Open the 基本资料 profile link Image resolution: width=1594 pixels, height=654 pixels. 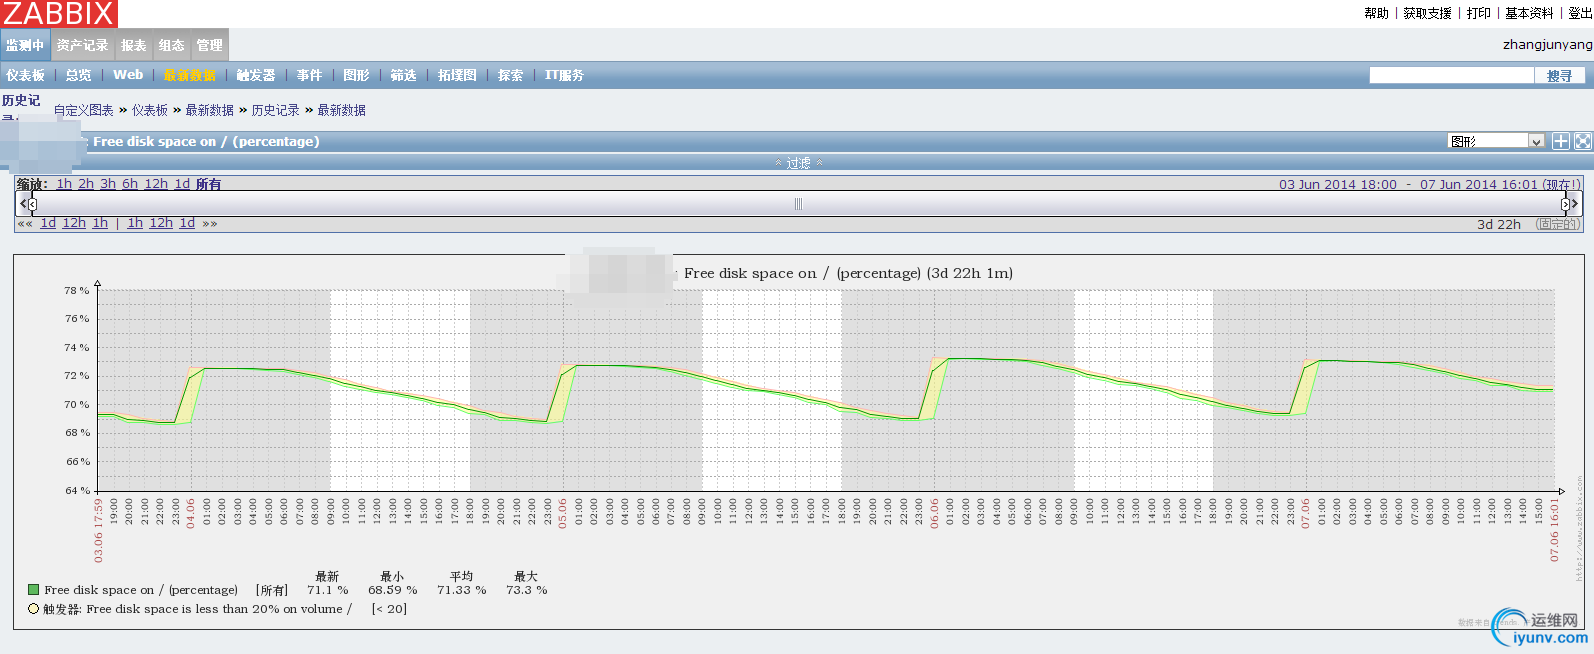pyautogui.click(x=1529, y=13)
